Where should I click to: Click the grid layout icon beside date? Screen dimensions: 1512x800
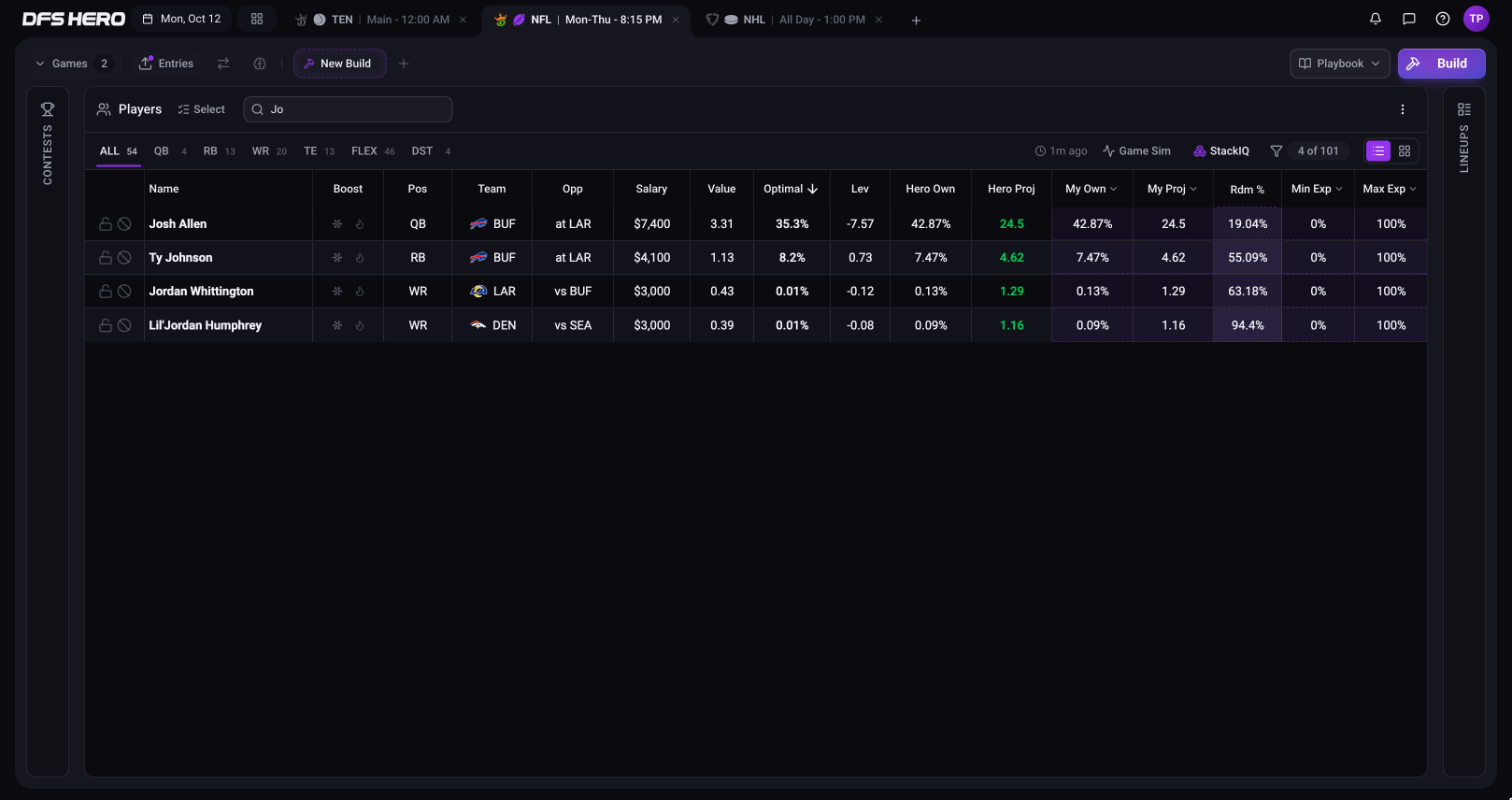tap(257, 19)
